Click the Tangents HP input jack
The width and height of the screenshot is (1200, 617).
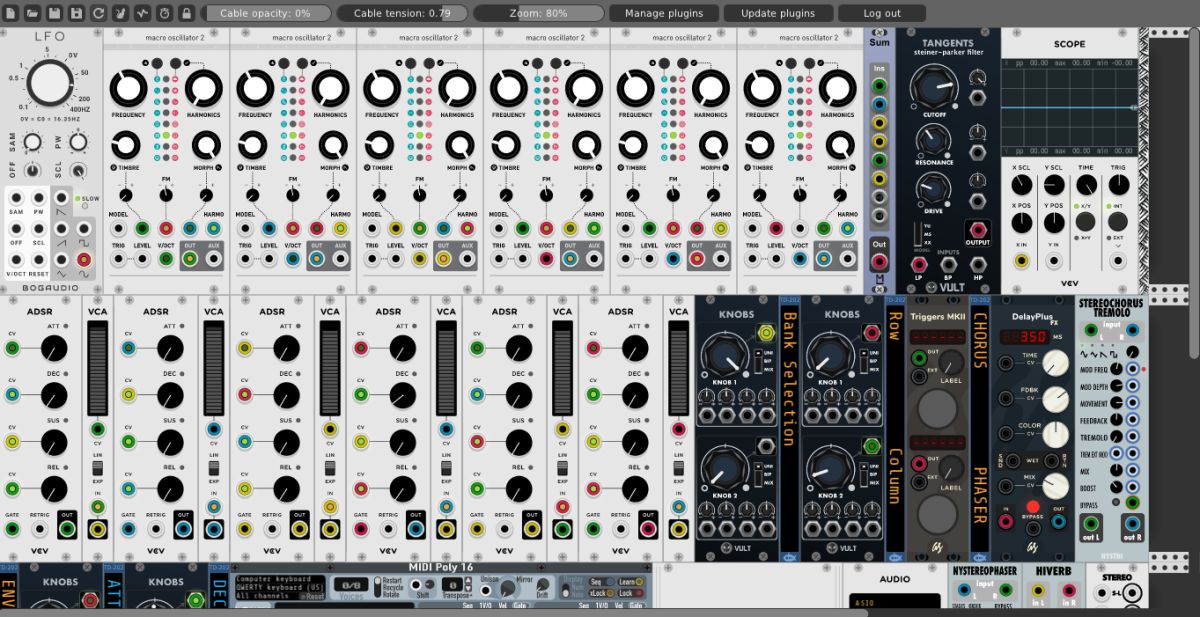(x=977, y=264)
